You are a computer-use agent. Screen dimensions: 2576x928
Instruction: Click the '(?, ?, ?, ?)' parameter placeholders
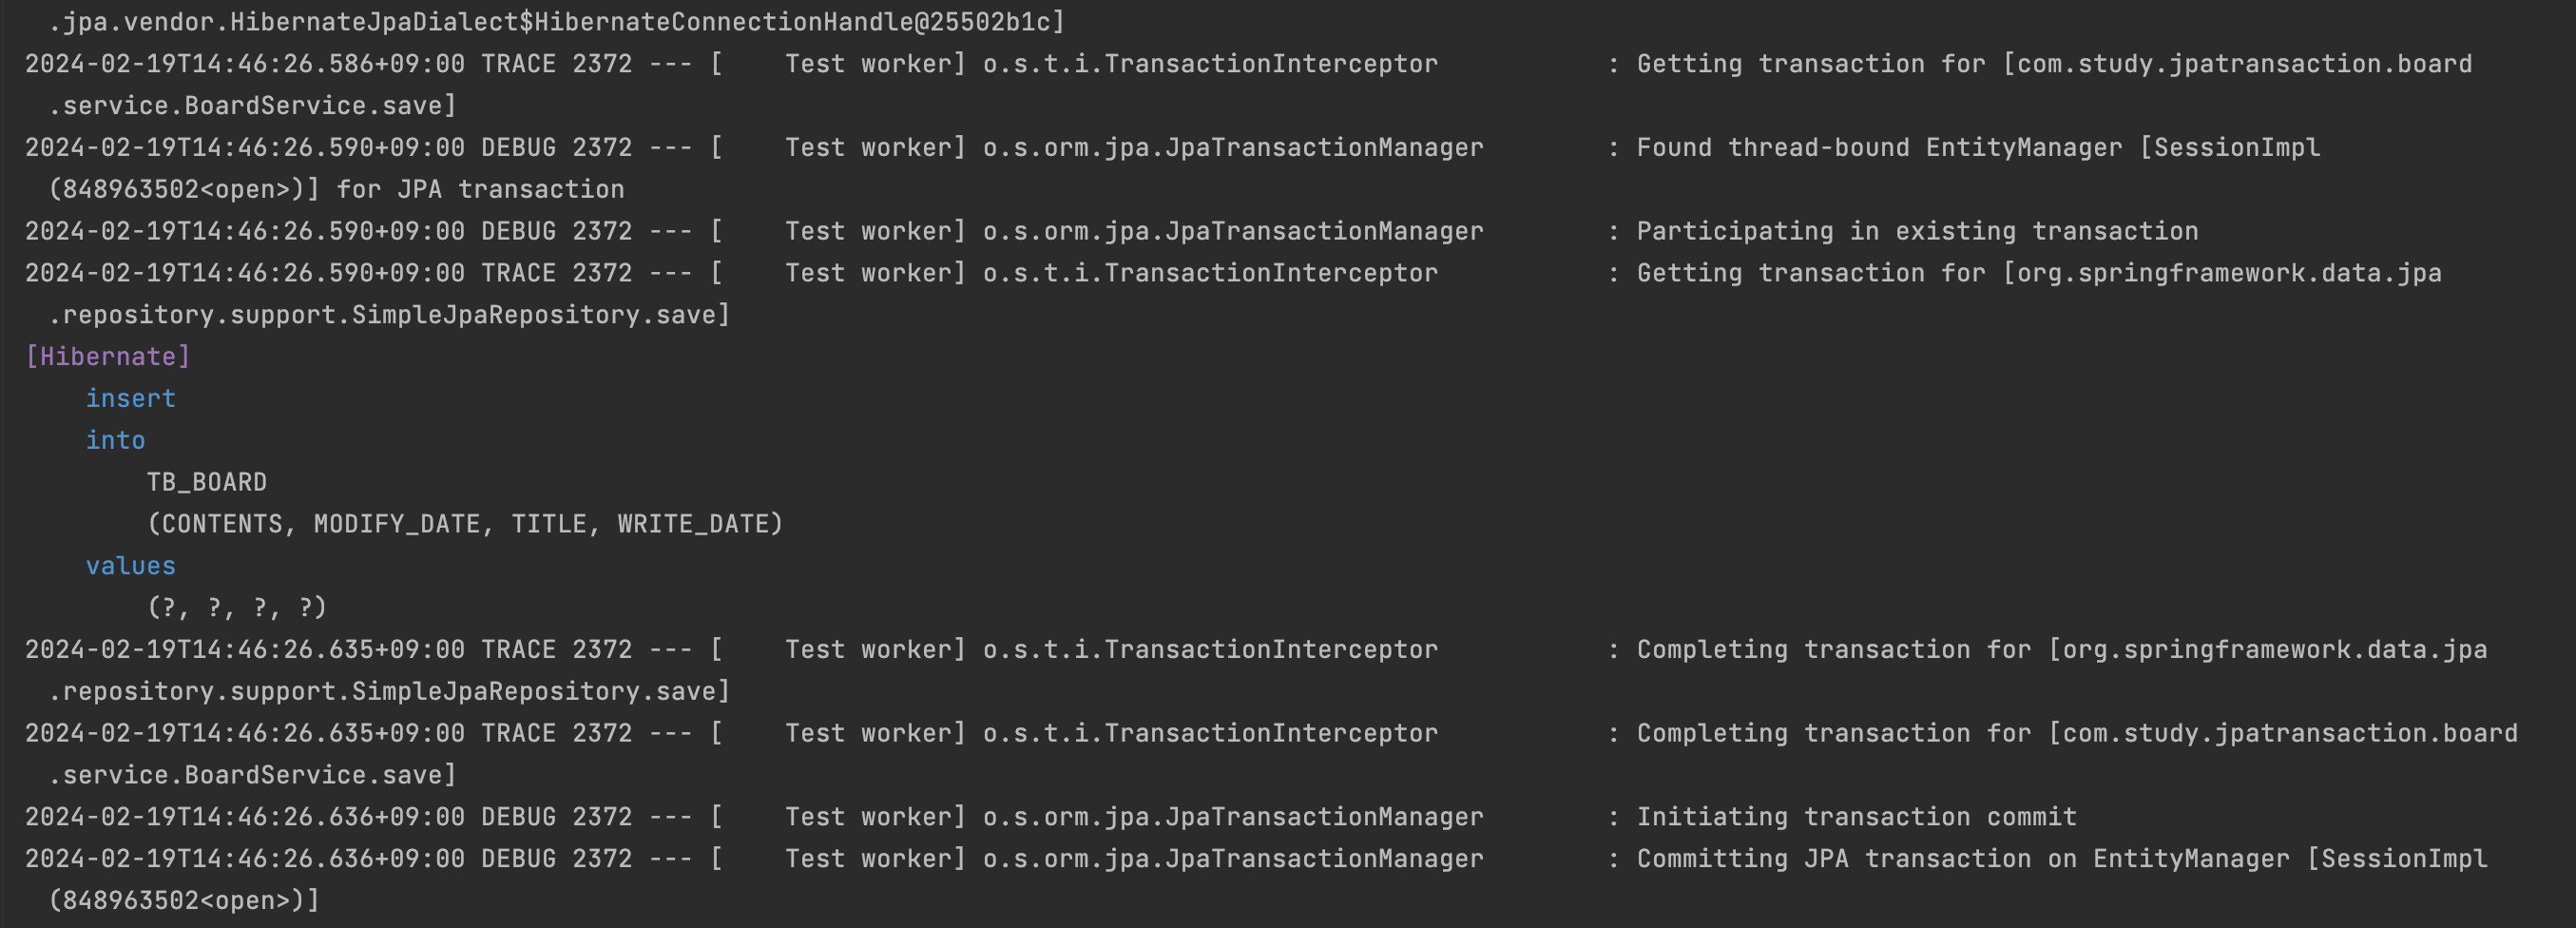237,608
